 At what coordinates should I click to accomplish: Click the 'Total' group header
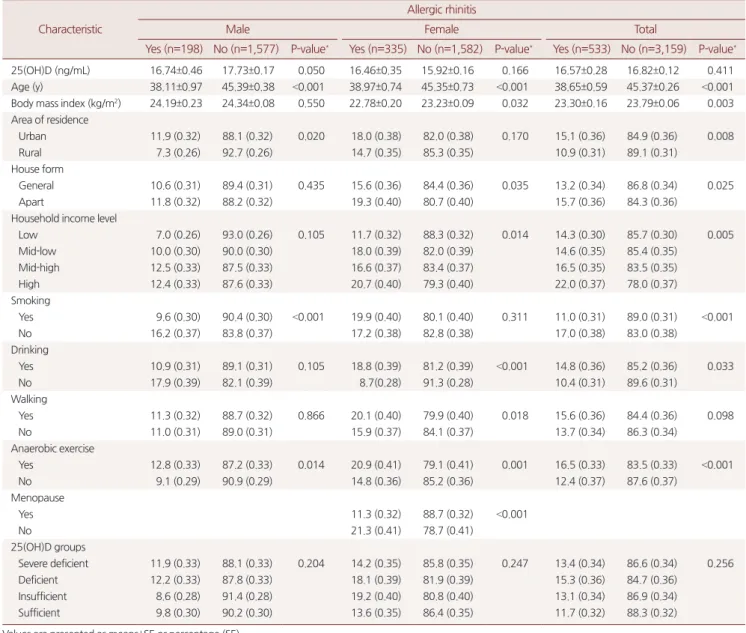pyautogui.click(x=645, y=30)
